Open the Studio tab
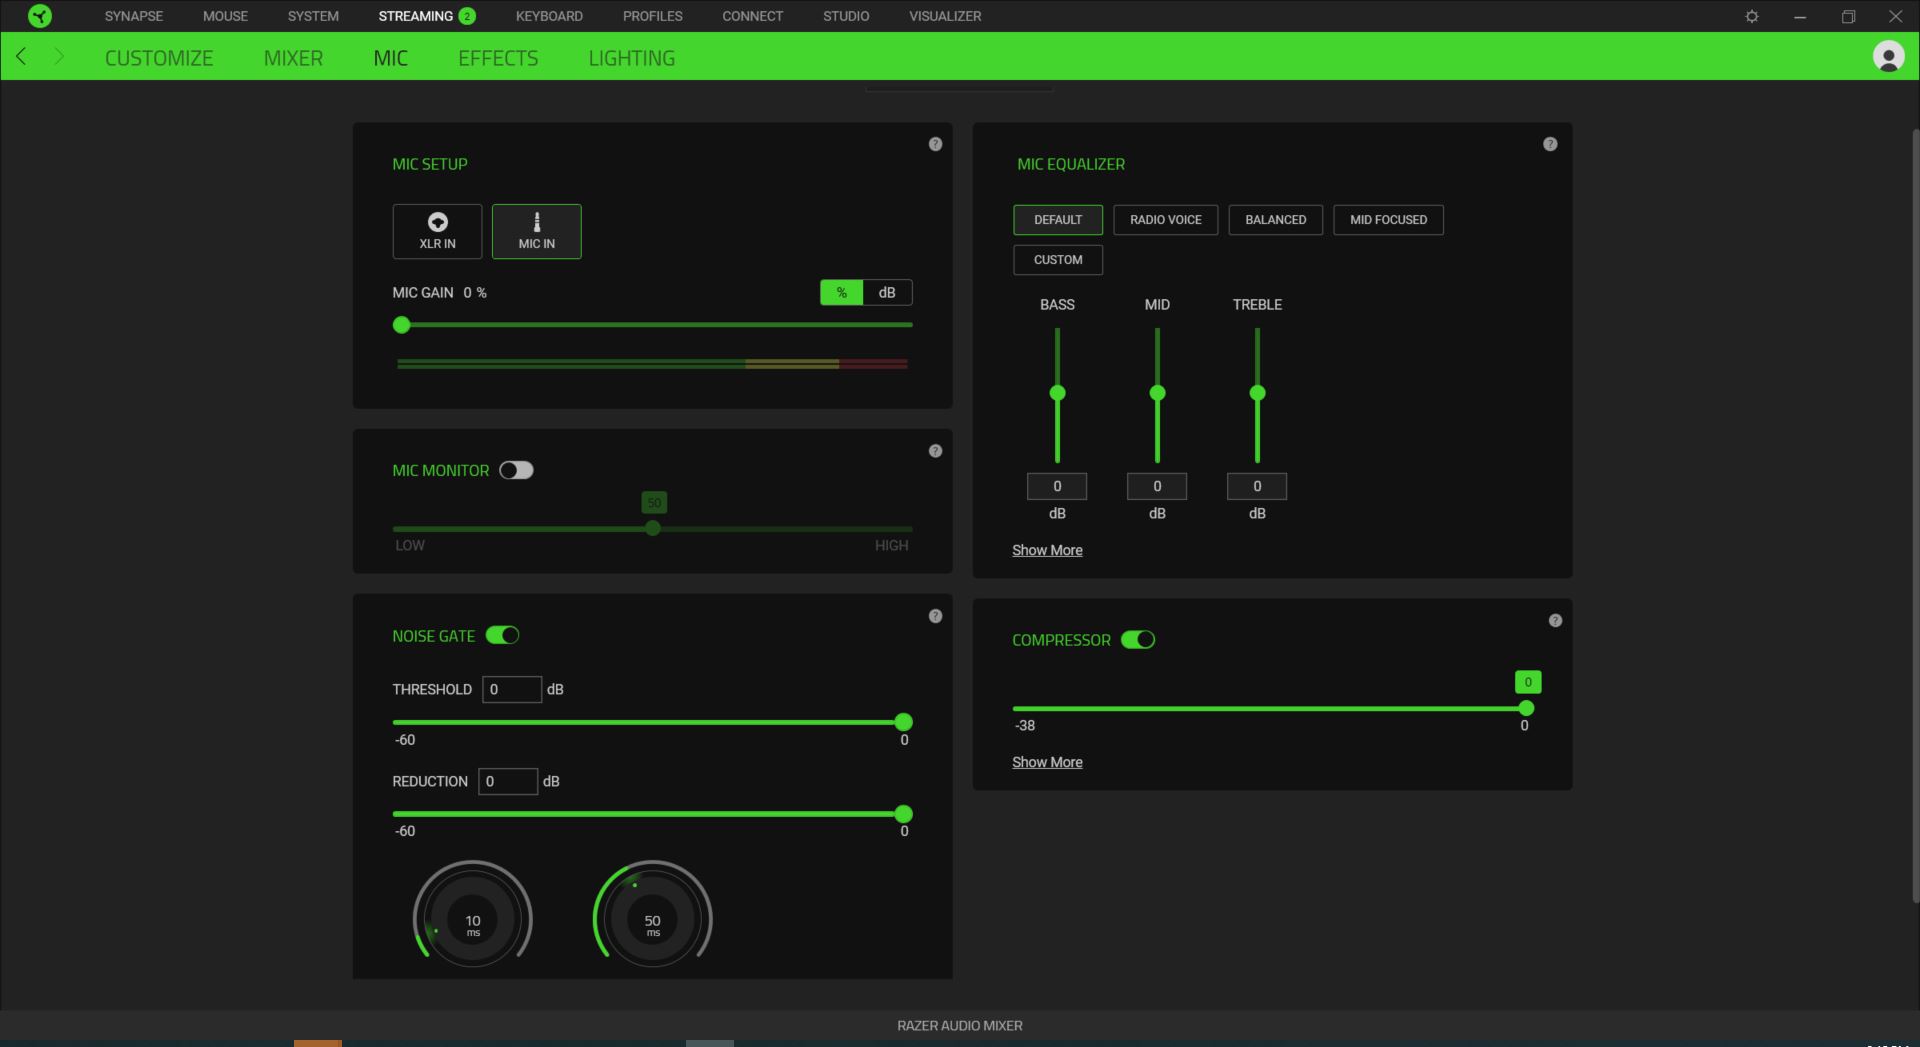 [x=846, y=16]
